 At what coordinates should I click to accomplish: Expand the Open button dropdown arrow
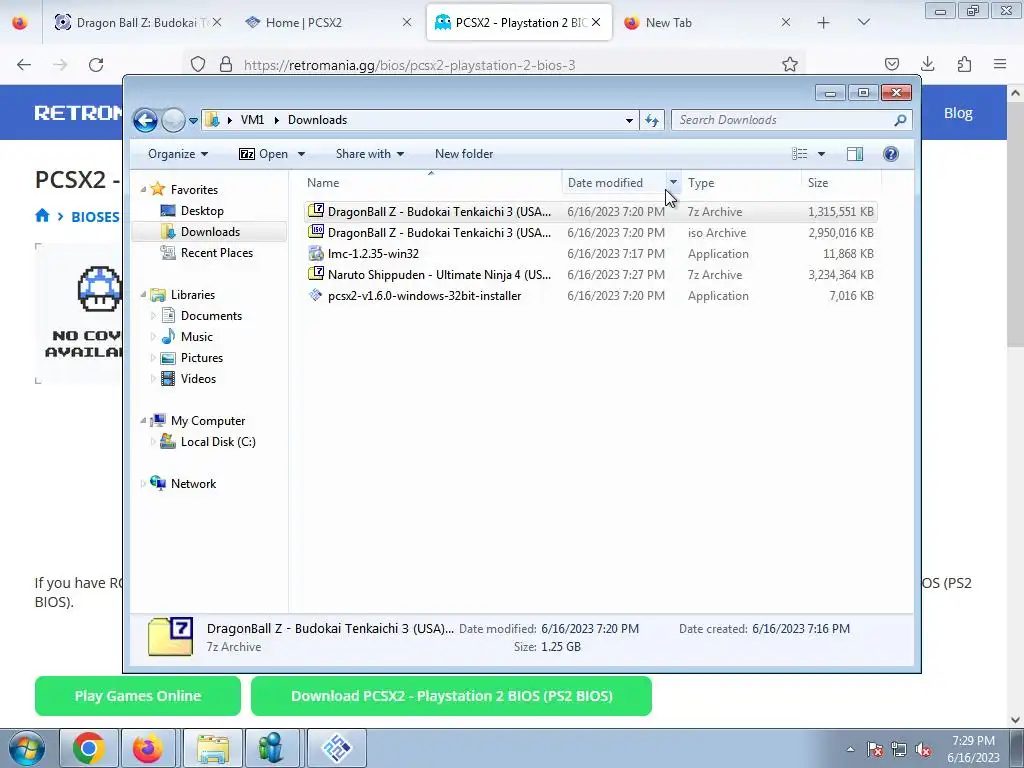click(301, 154)
